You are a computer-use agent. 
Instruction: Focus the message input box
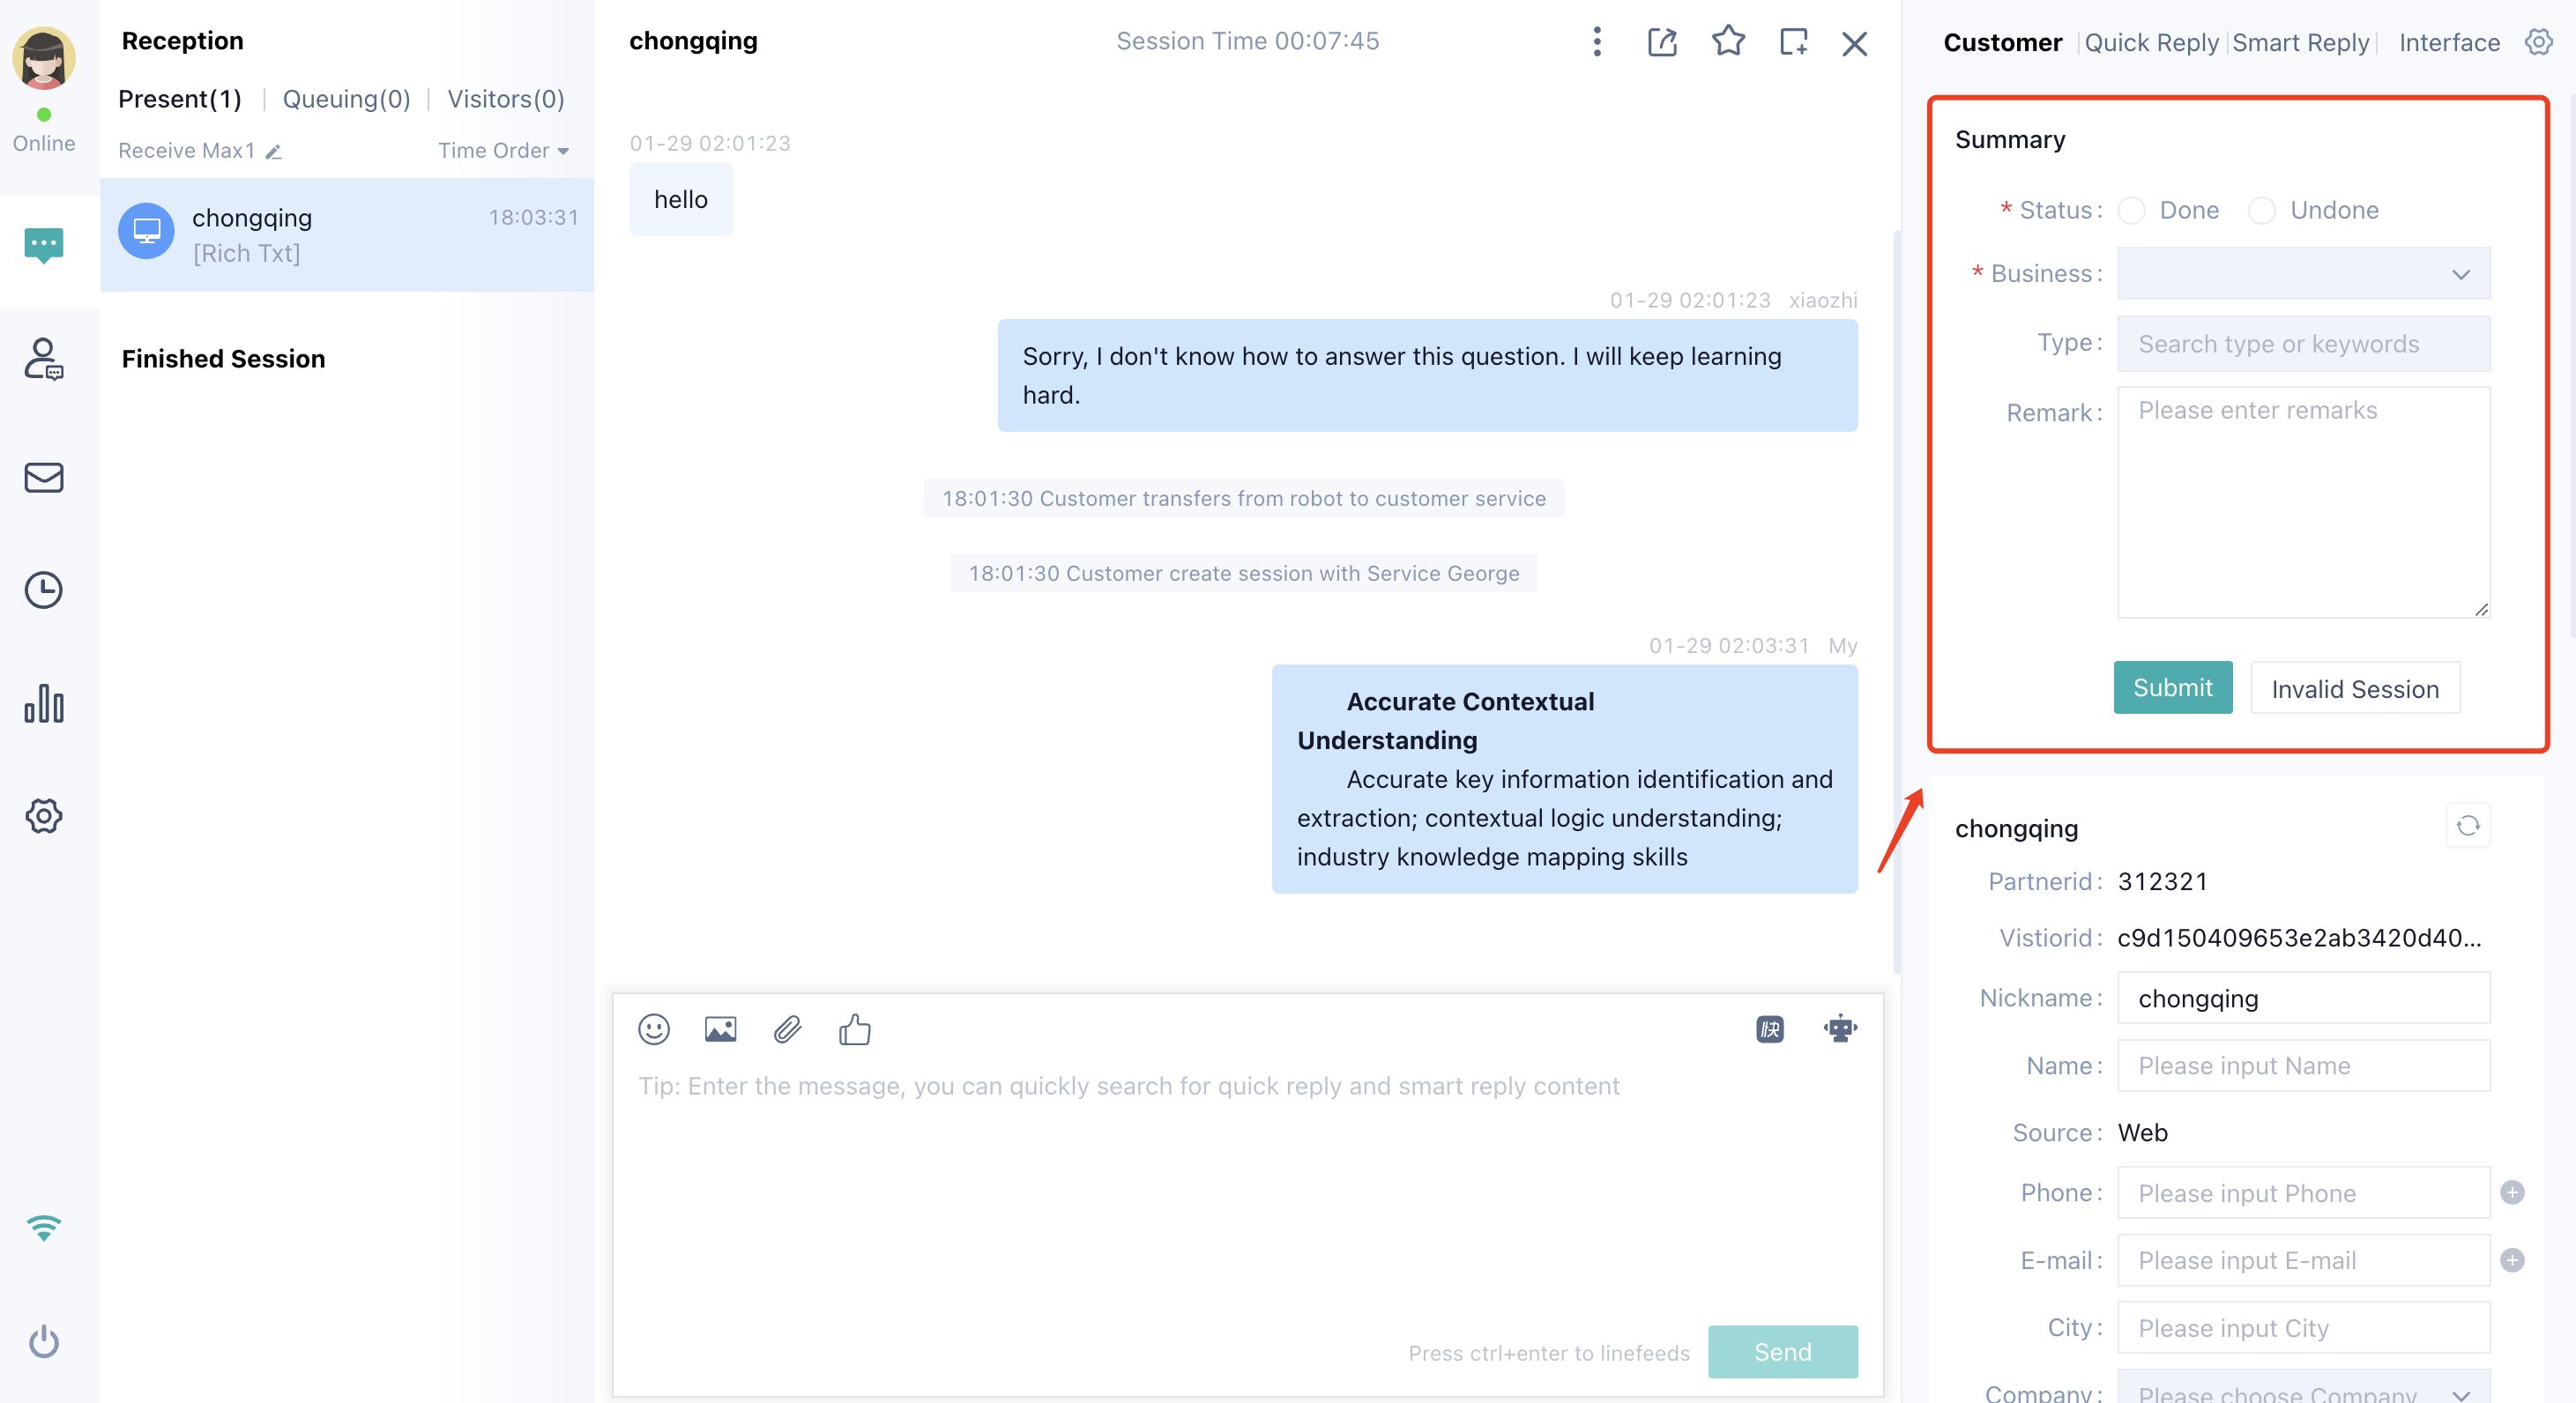1247,1190
